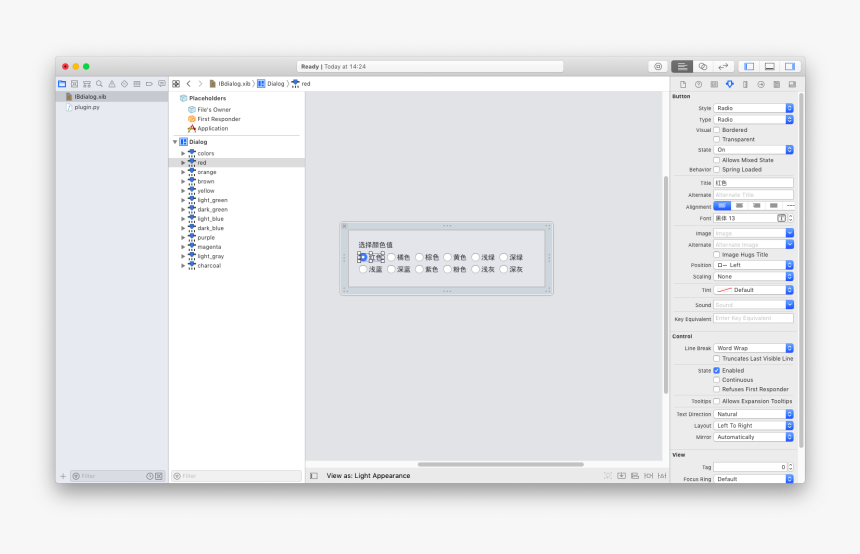Open the Style dropdown set to Radio
Image resolution: width=860 pixels, height=554 pixels.
point(754,108)
